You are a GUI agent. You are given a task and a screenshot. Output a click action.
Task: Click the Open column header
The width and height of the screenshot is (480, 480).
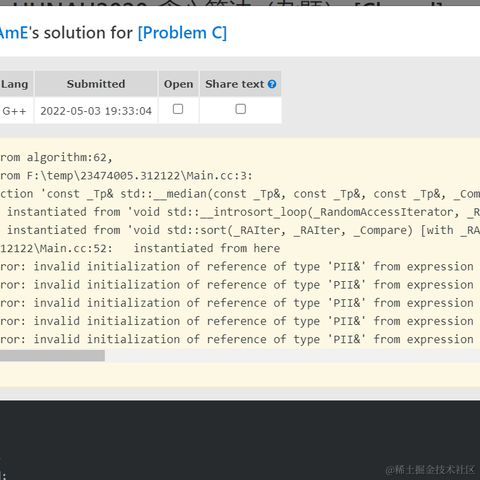click(x=178, y=84)
